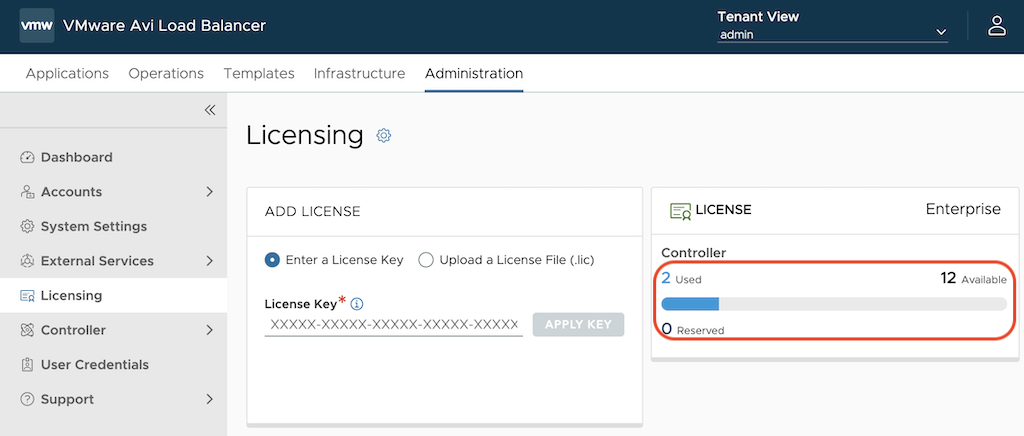Image resolution: width=1024 pixels, height=436 pixels.
Task: Click the License Key input field
Action: 394,325
